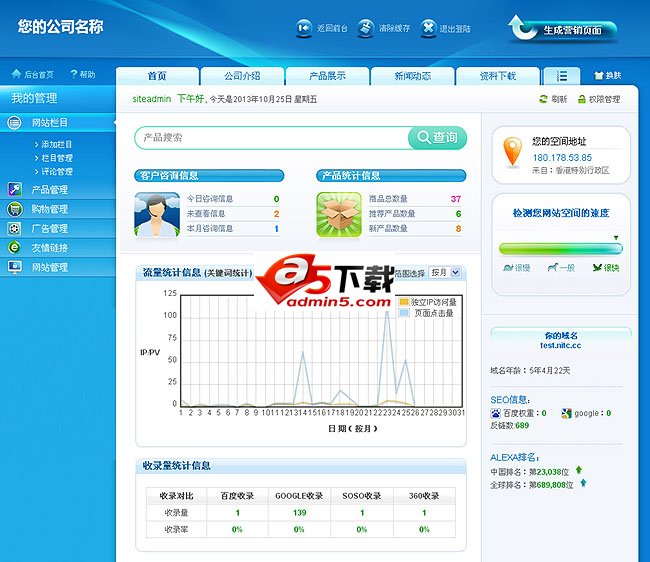Click the SOSO收录 column header
Image resolution: width=650 pixels, height=562 pixels.
361,496
